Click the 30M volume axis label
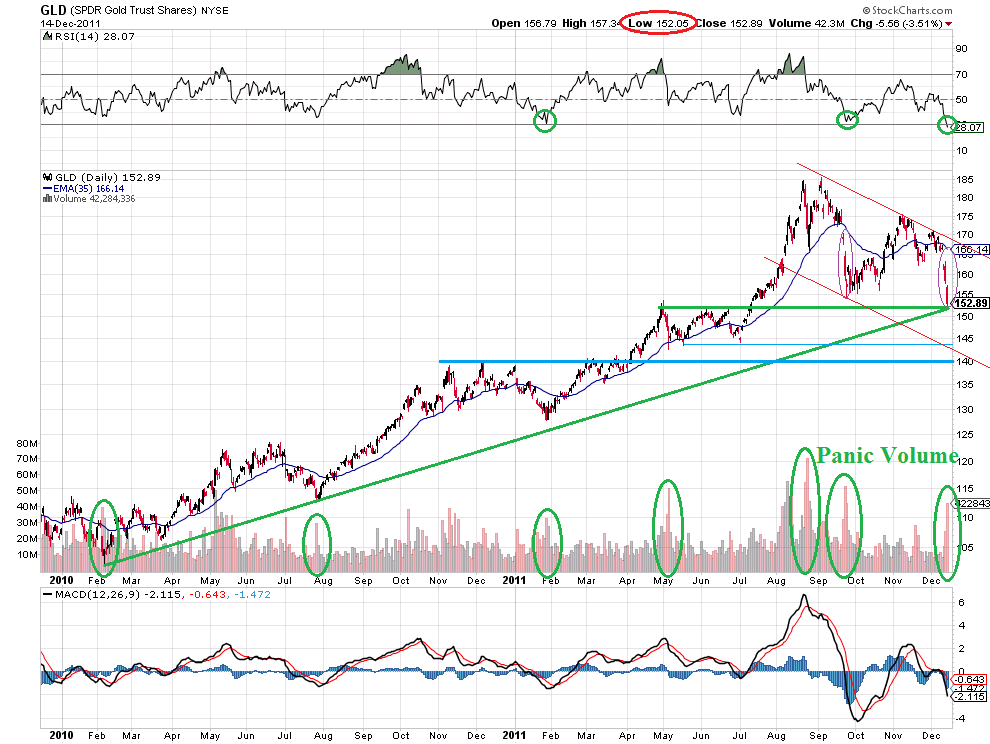 pos(27,523)
